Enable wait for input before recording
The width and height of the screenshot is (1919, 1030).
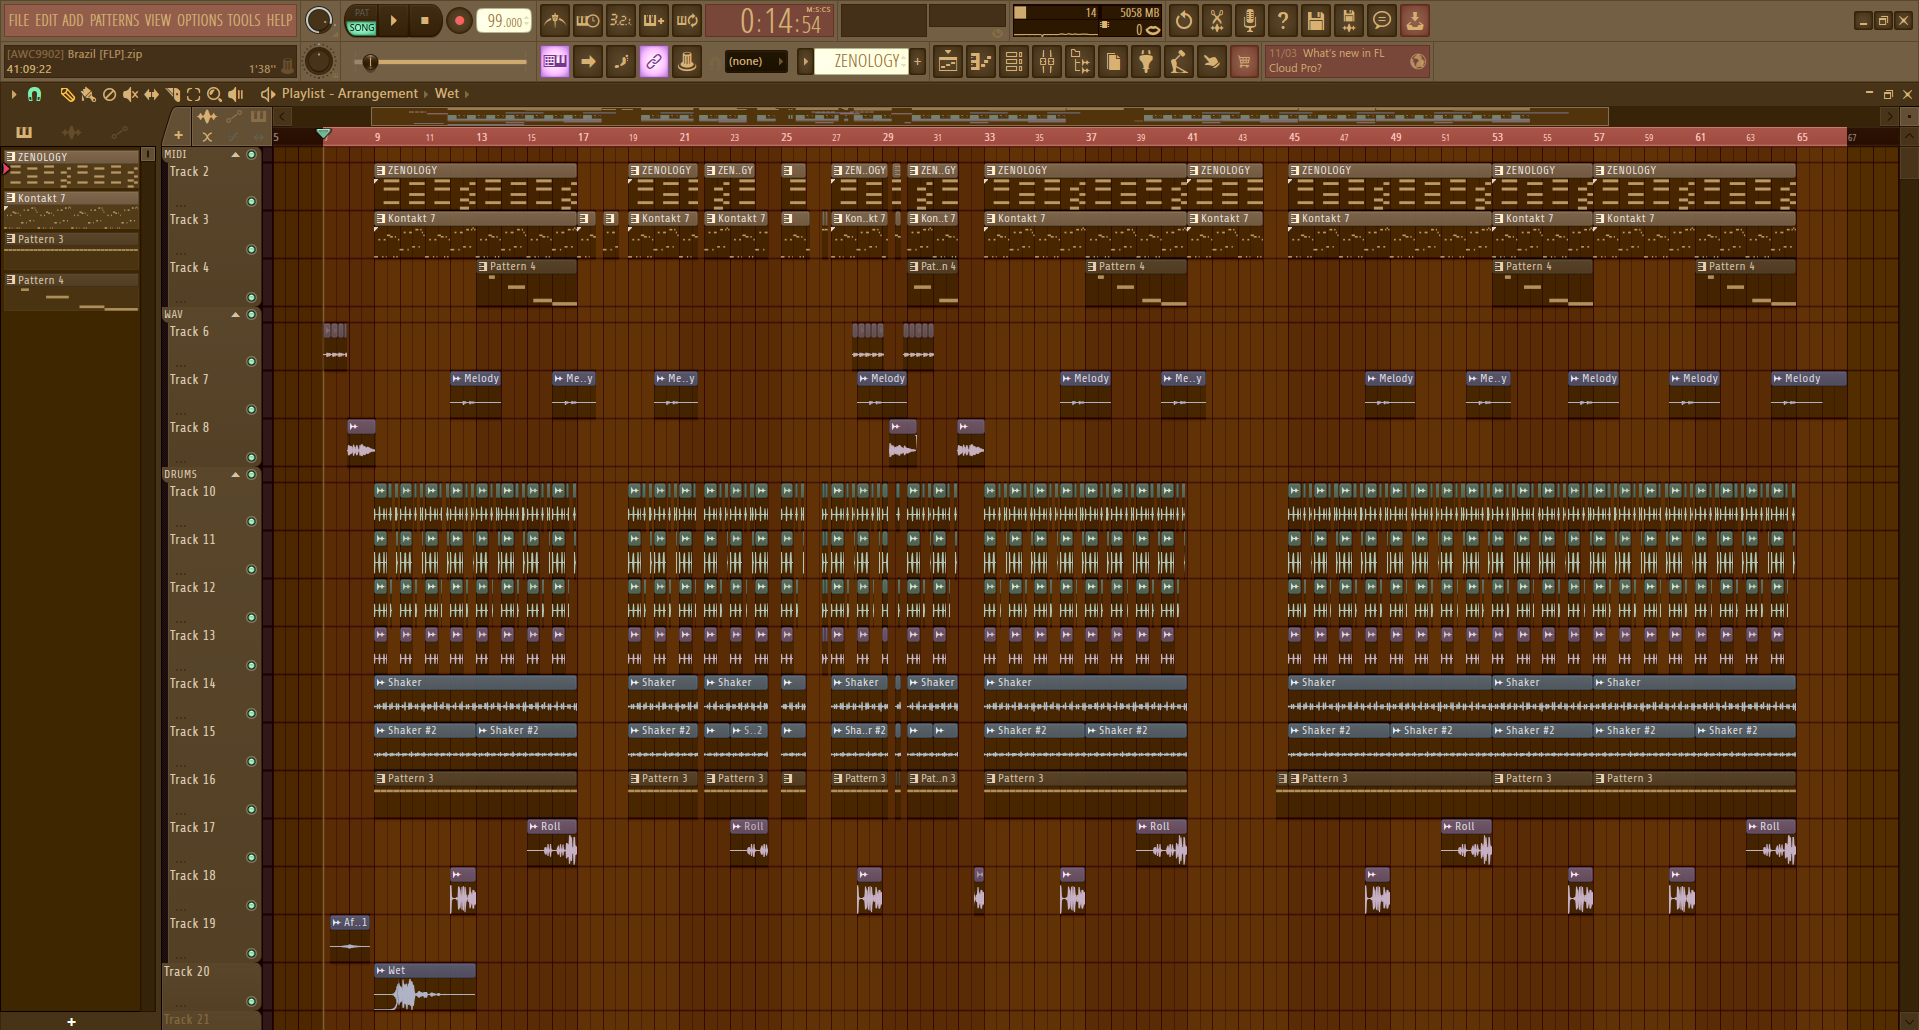click(x=588, y=20)
